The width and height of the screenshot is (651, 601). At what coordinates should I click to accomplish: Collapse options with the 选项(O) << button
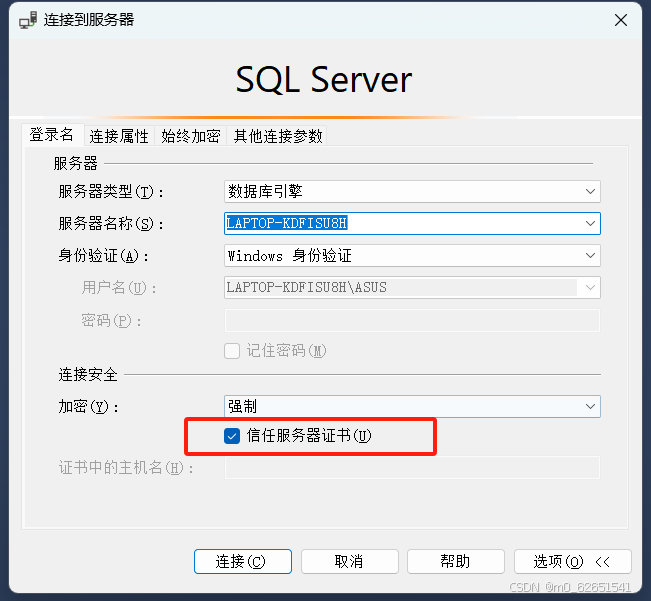573,562
